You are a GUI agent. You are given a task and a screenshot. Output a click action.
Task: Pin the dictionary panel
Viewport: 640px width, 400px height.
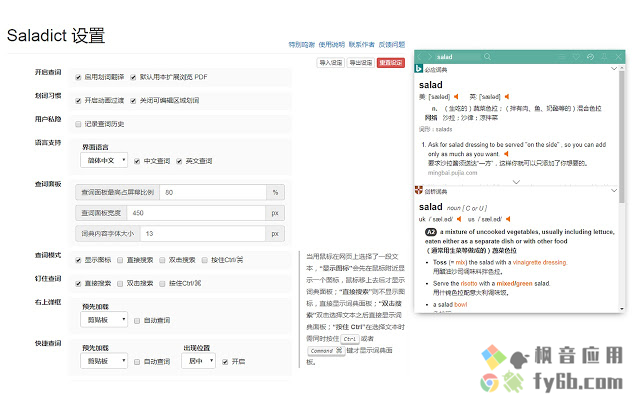click(x=604, y=57)
